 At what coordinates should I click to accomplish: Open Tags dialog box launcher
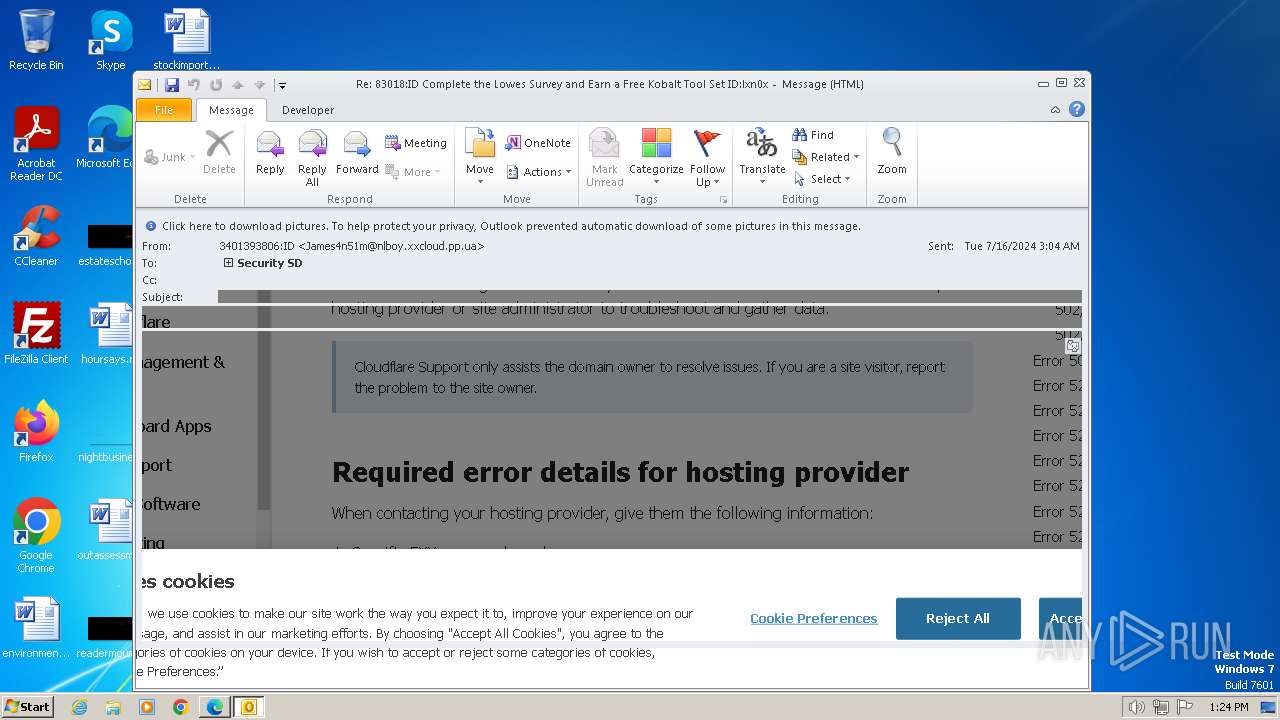coord(723,200)
